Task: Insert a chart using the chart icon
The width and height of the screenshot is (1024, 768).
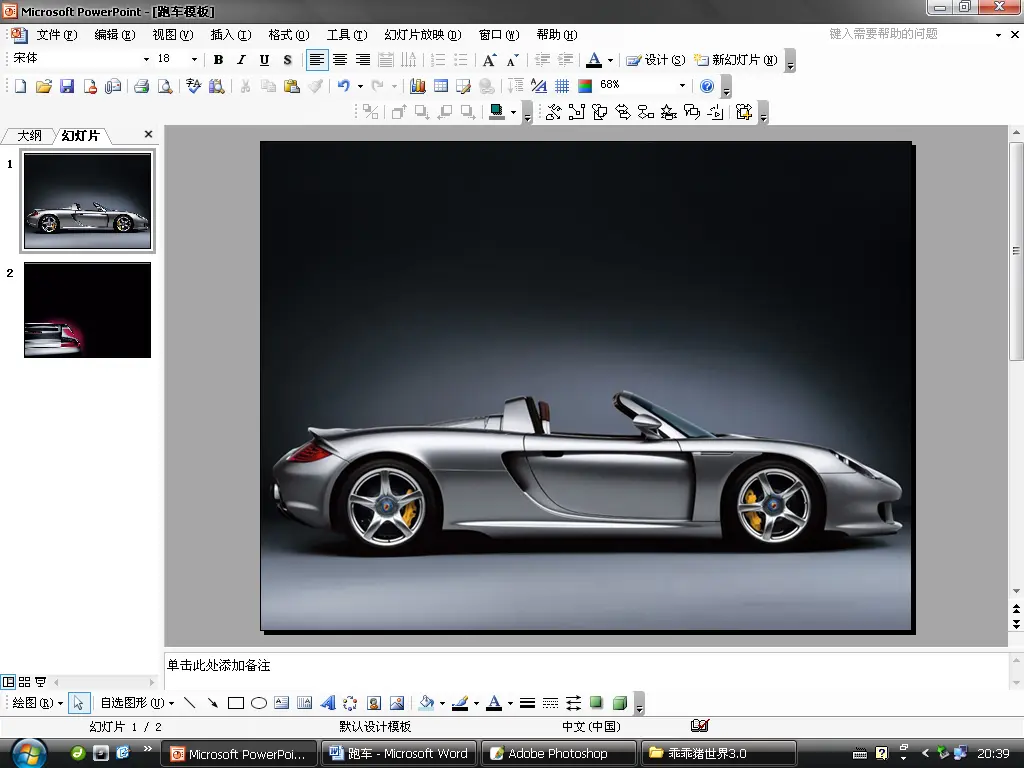Action: coord(418,87)
